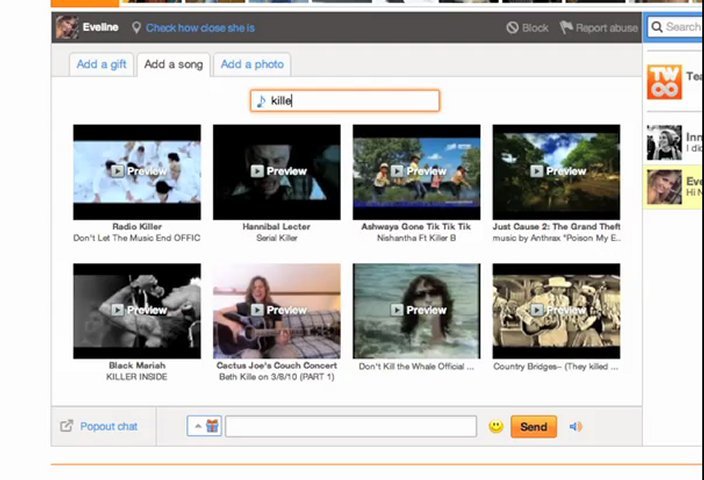The height and width of the screenshot is (480, 704).
Task: Open the Popout chat link
Action: pyautogui.click(x=109, y=426)
